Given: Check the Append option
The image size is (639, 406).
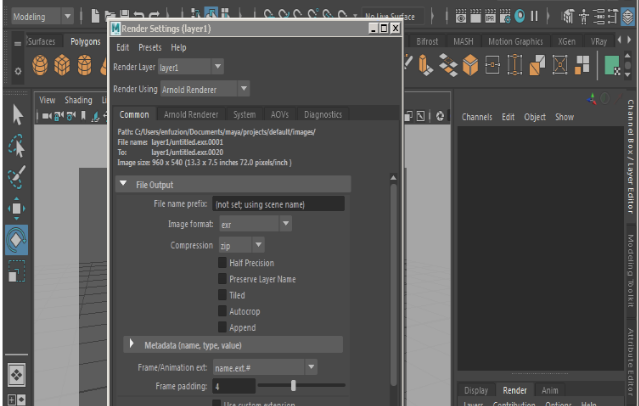Looking at the screenshot, I should (222, 327).
